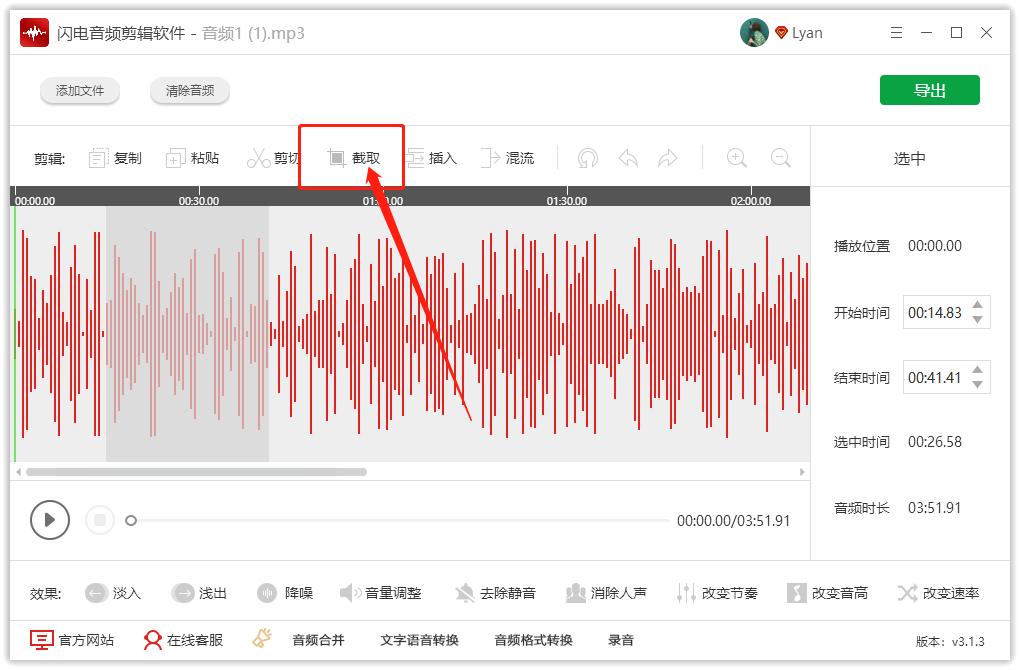Click the undo arrow icon
Image resolution: width=1020 pixels, height=670 pixels.
click(628, 157)
